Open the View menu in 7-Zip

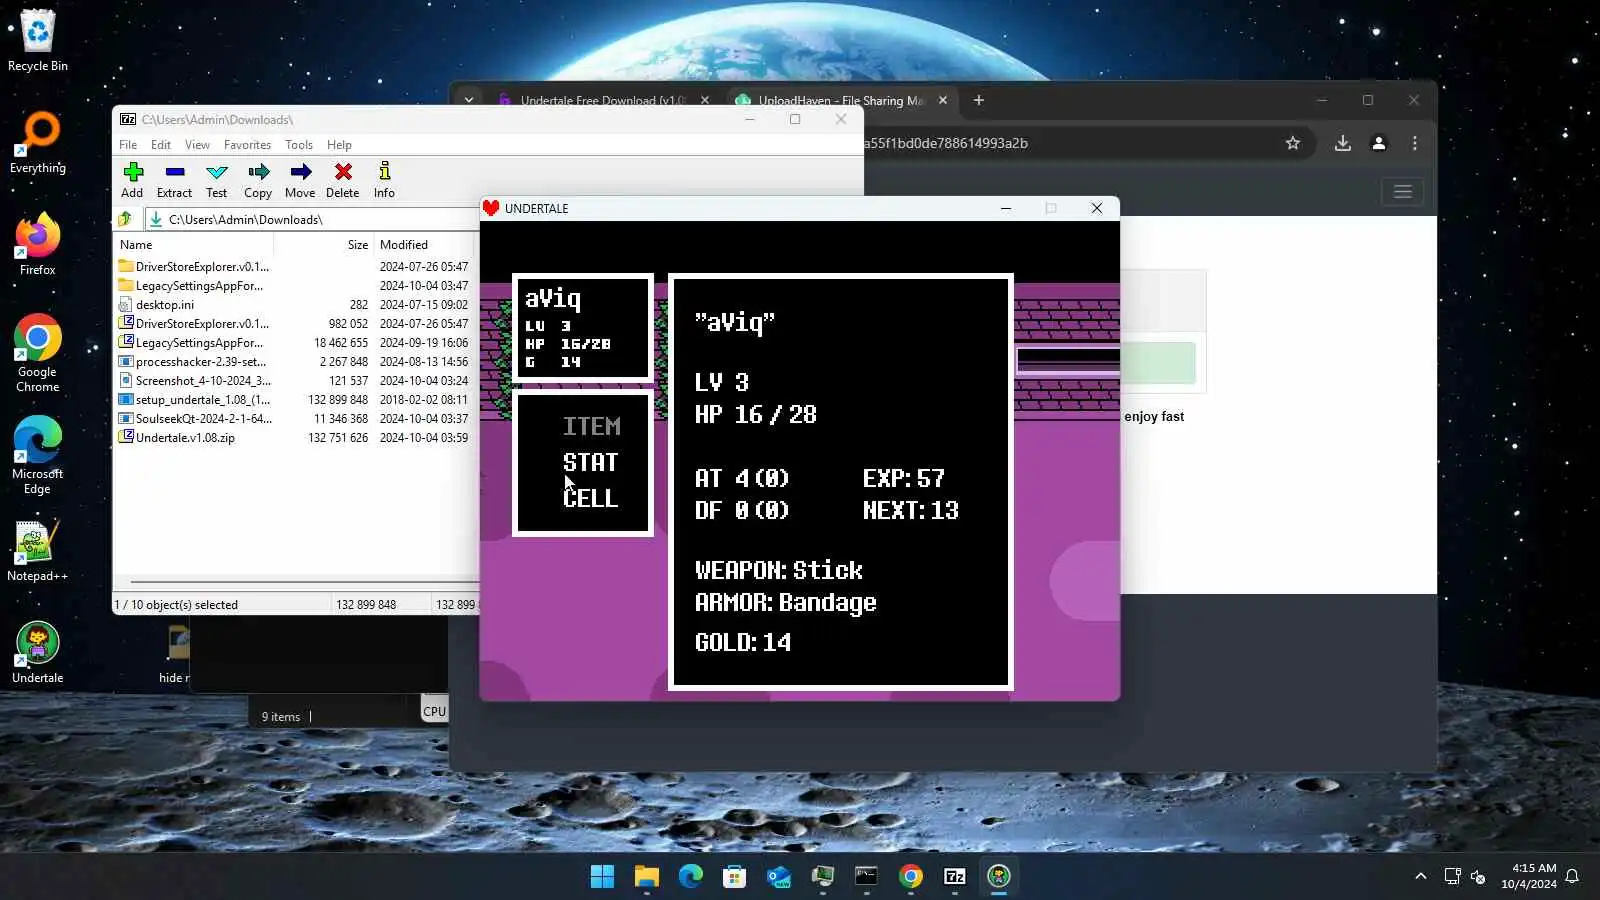point(197,145)
